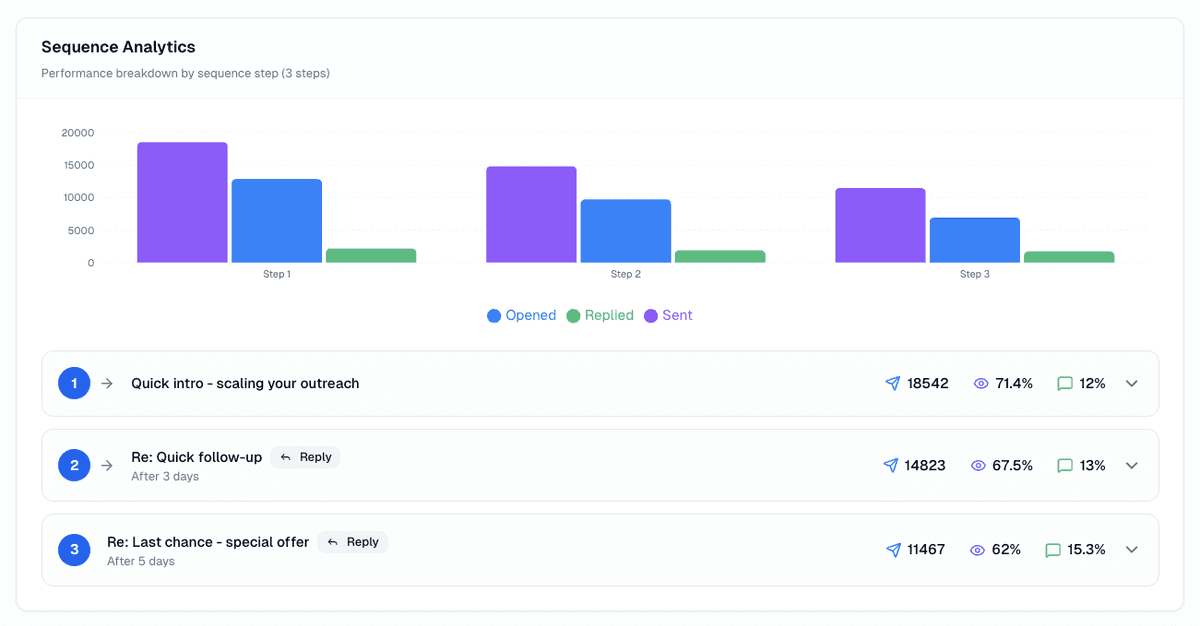Click the arrow icon before Quick intro subject

[106, 383]
